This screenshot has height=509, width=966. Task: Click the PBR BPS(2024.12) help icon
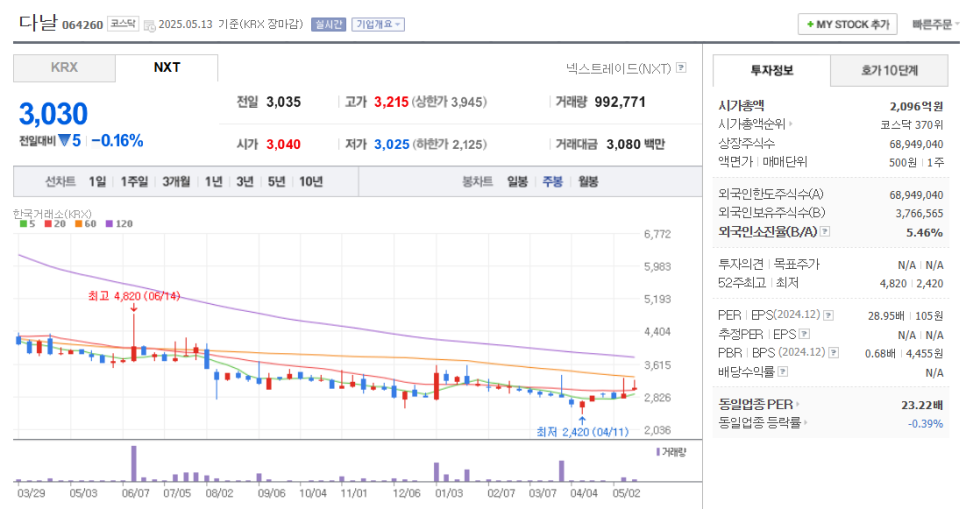pos(834,353)
